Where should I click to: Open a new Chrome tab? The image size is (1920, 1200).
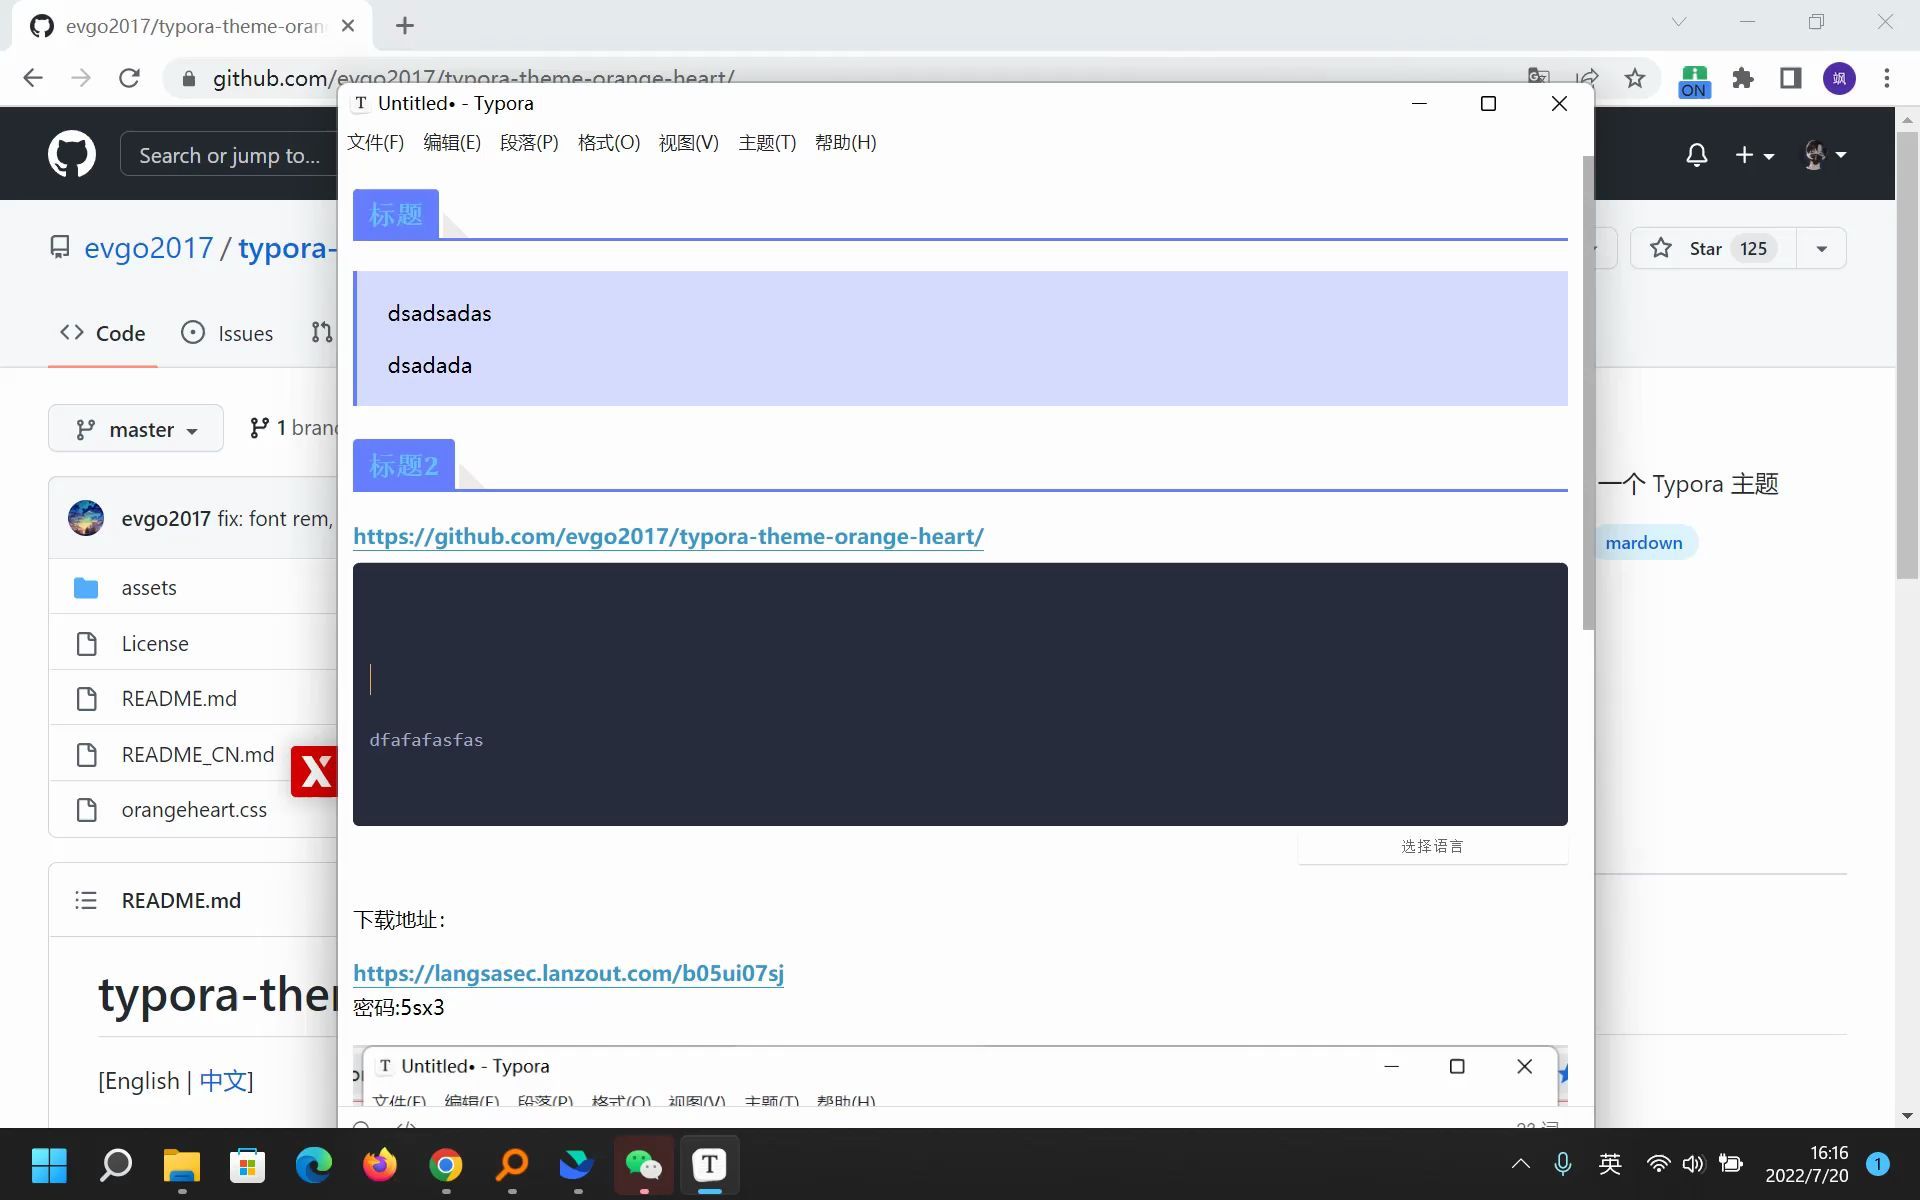tap(405, 26)
